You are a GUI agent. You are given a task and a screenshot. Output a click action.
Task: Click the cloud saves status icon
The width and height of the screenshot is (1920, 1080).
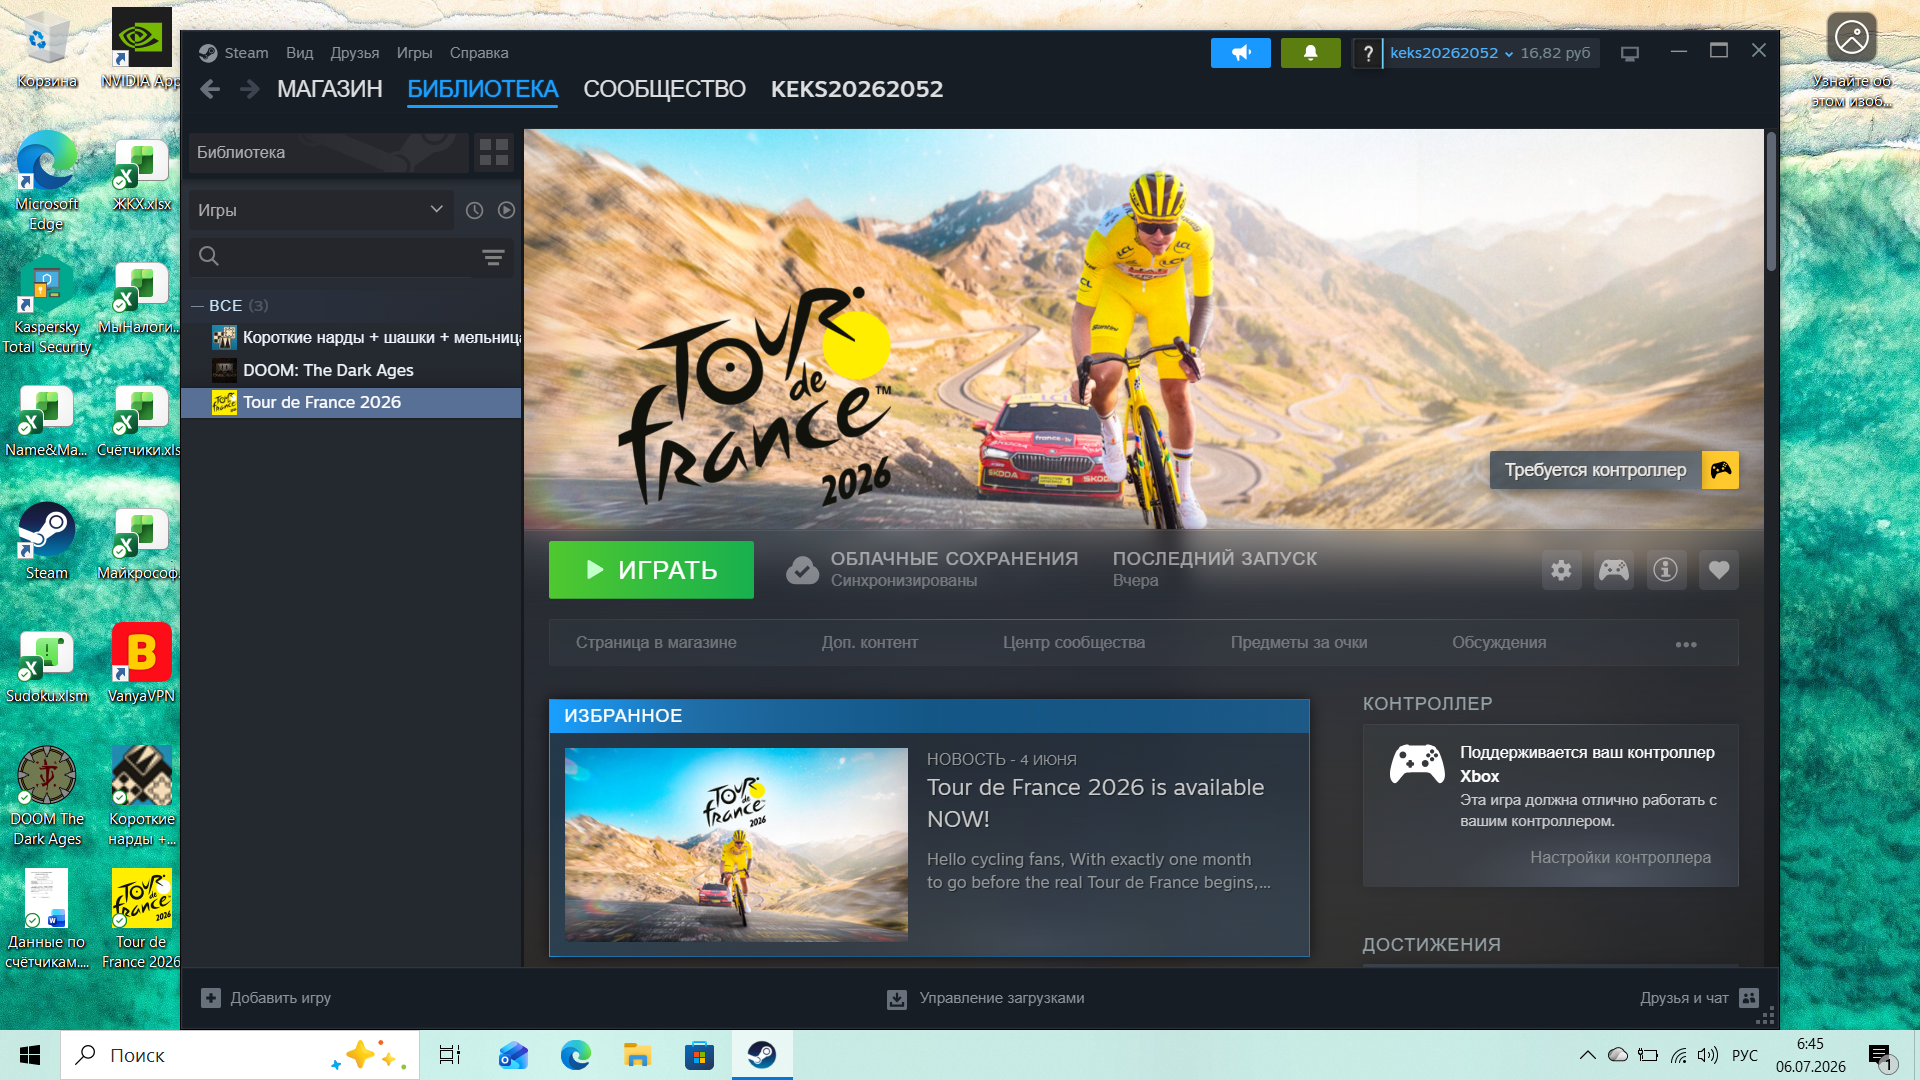tap(802, 570)
